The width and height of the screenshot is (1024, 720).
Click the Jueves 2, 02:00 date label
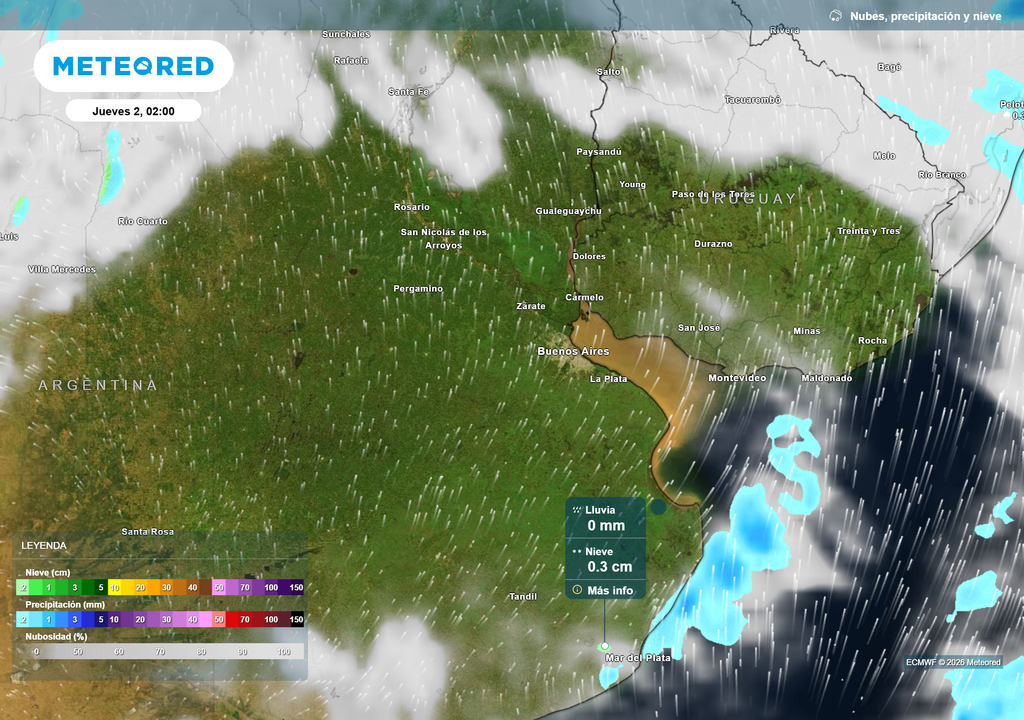(133, 111)
